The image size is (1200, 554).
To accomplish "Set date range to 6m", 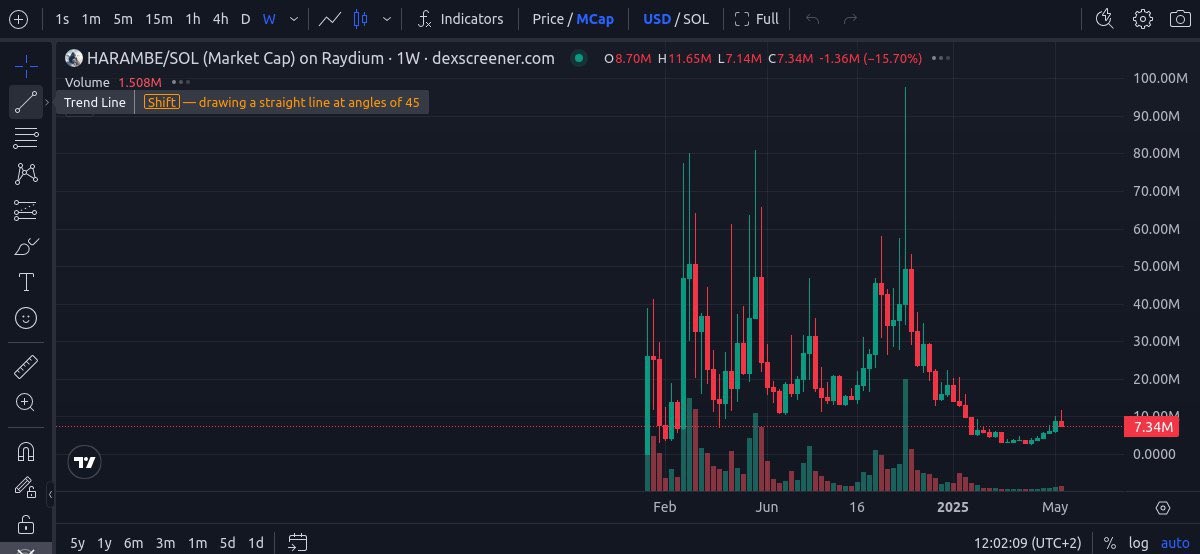I will (x=133, y=543).
